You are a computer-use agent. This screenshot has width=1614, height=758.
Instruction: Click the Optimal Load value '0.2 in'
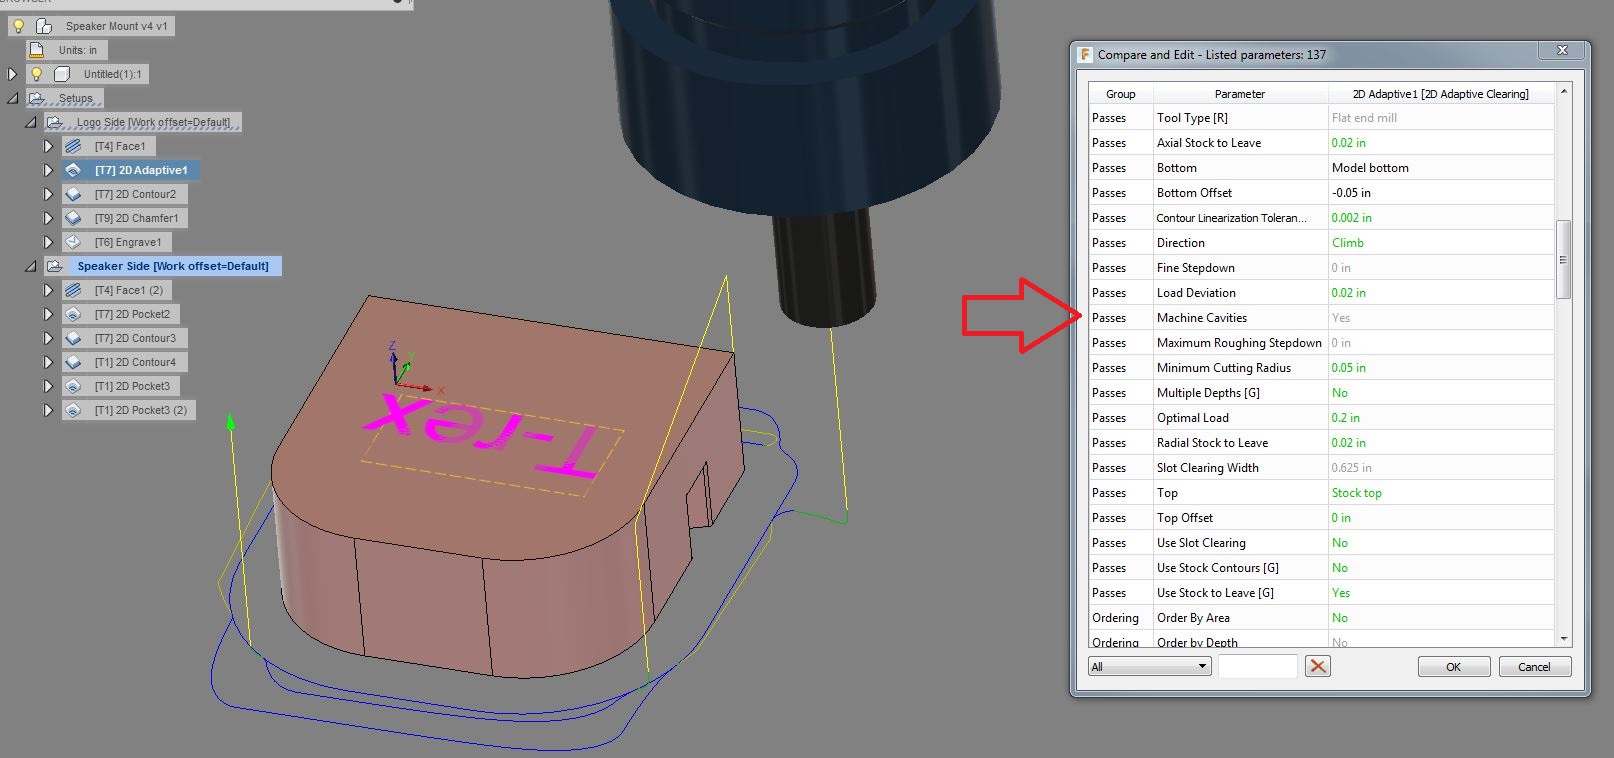(1345, 418)
